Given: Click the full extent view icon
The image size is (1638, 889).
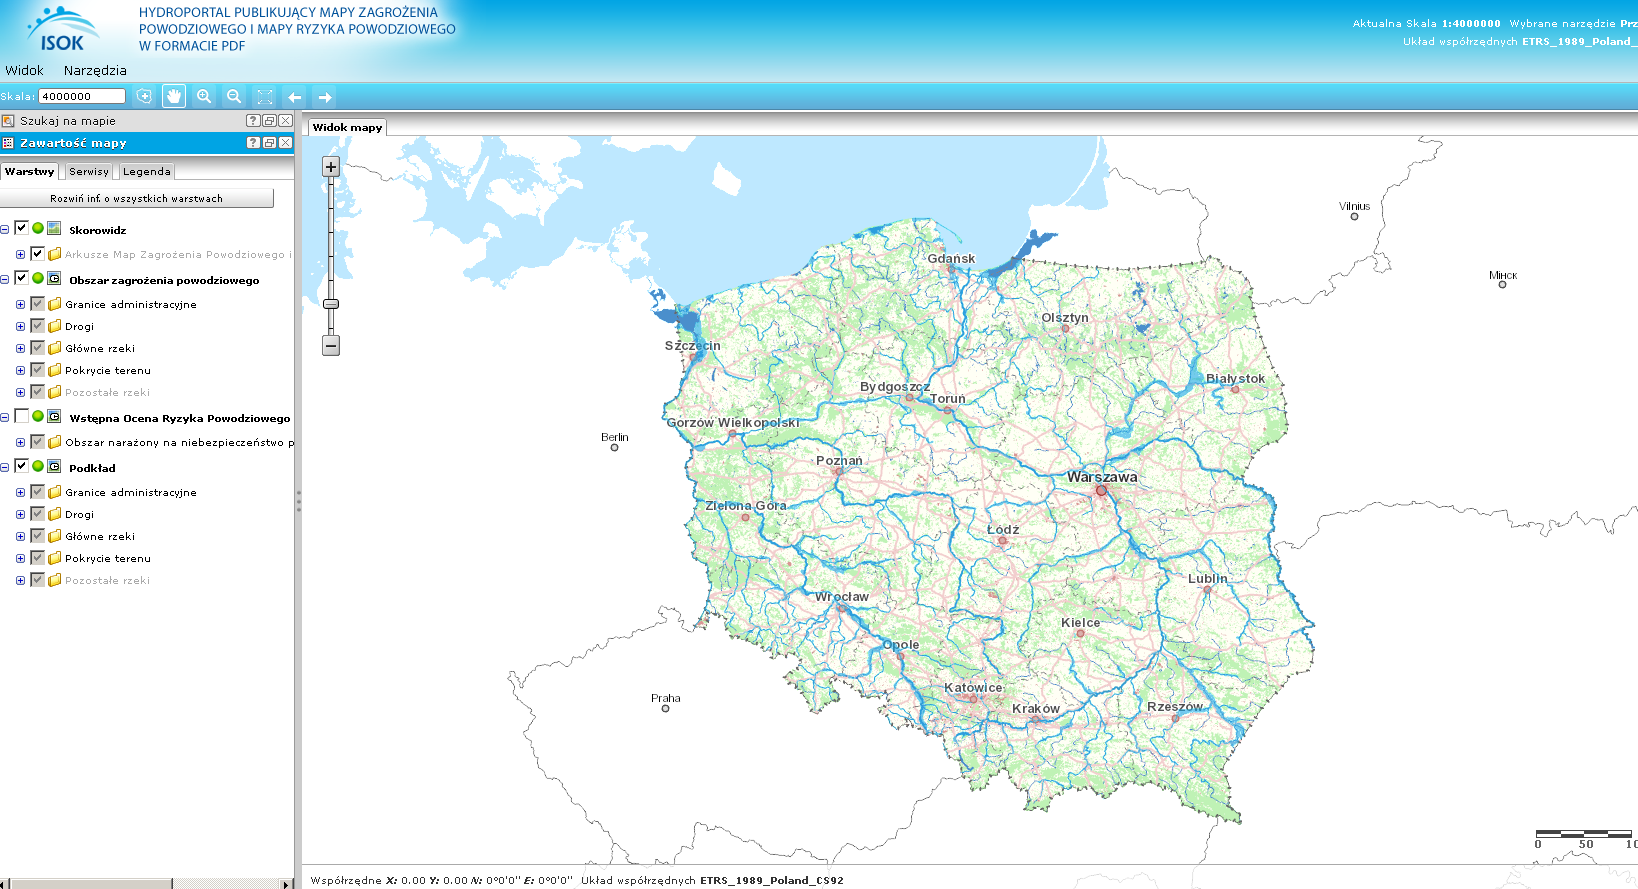Looking at the screenshot, I should 264,97.
